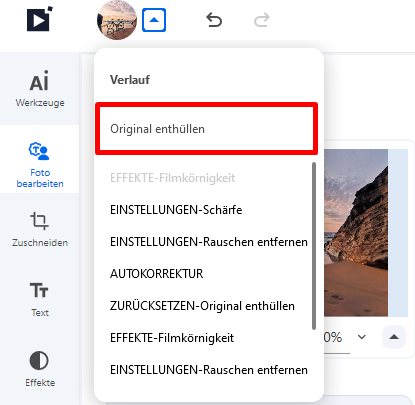Select the Foto bearbeiten tool
The image size is (415, 405).
click(x=40, y=164)
